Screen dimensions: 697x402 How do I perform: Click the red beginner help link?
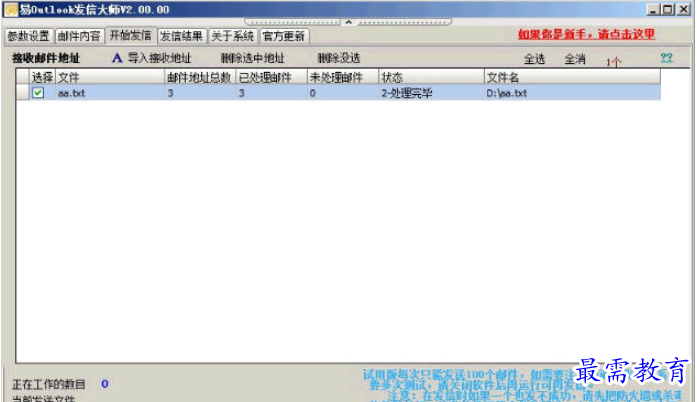point(586,34)
